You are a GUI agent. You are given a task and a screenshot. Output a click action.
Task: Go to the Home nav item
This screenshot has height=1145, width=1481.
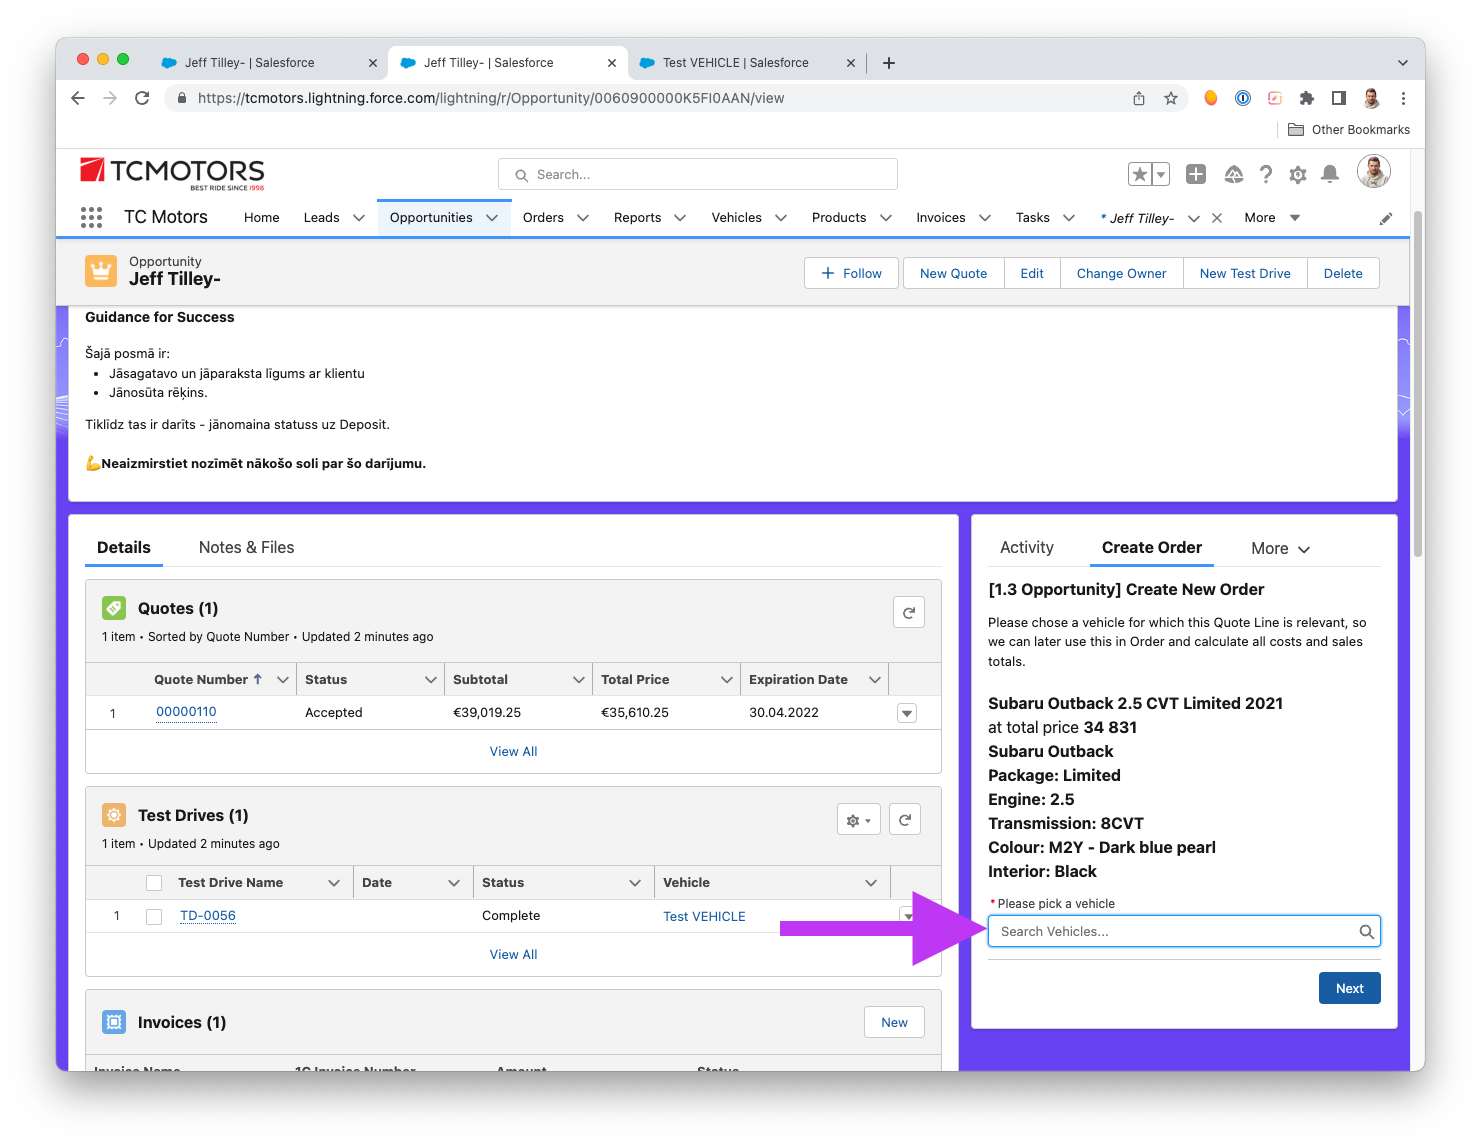pyautogui.click(x=262, y=218)
